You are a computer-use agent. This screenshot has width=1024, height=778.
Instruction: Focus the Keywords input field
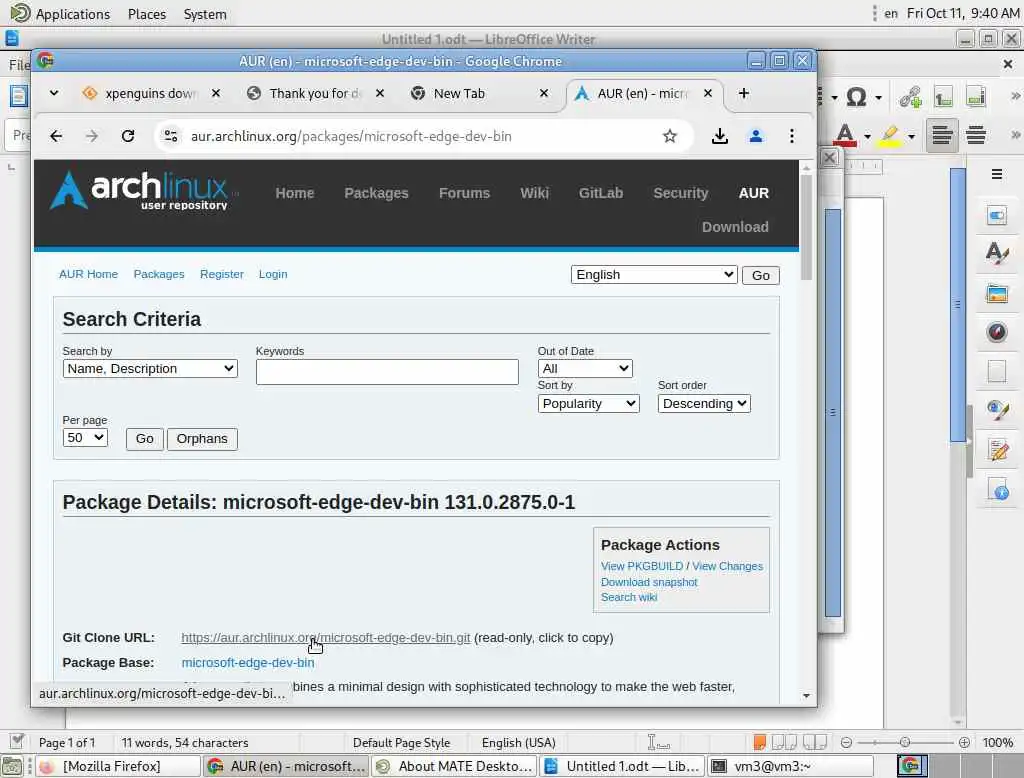coord(387,372)
